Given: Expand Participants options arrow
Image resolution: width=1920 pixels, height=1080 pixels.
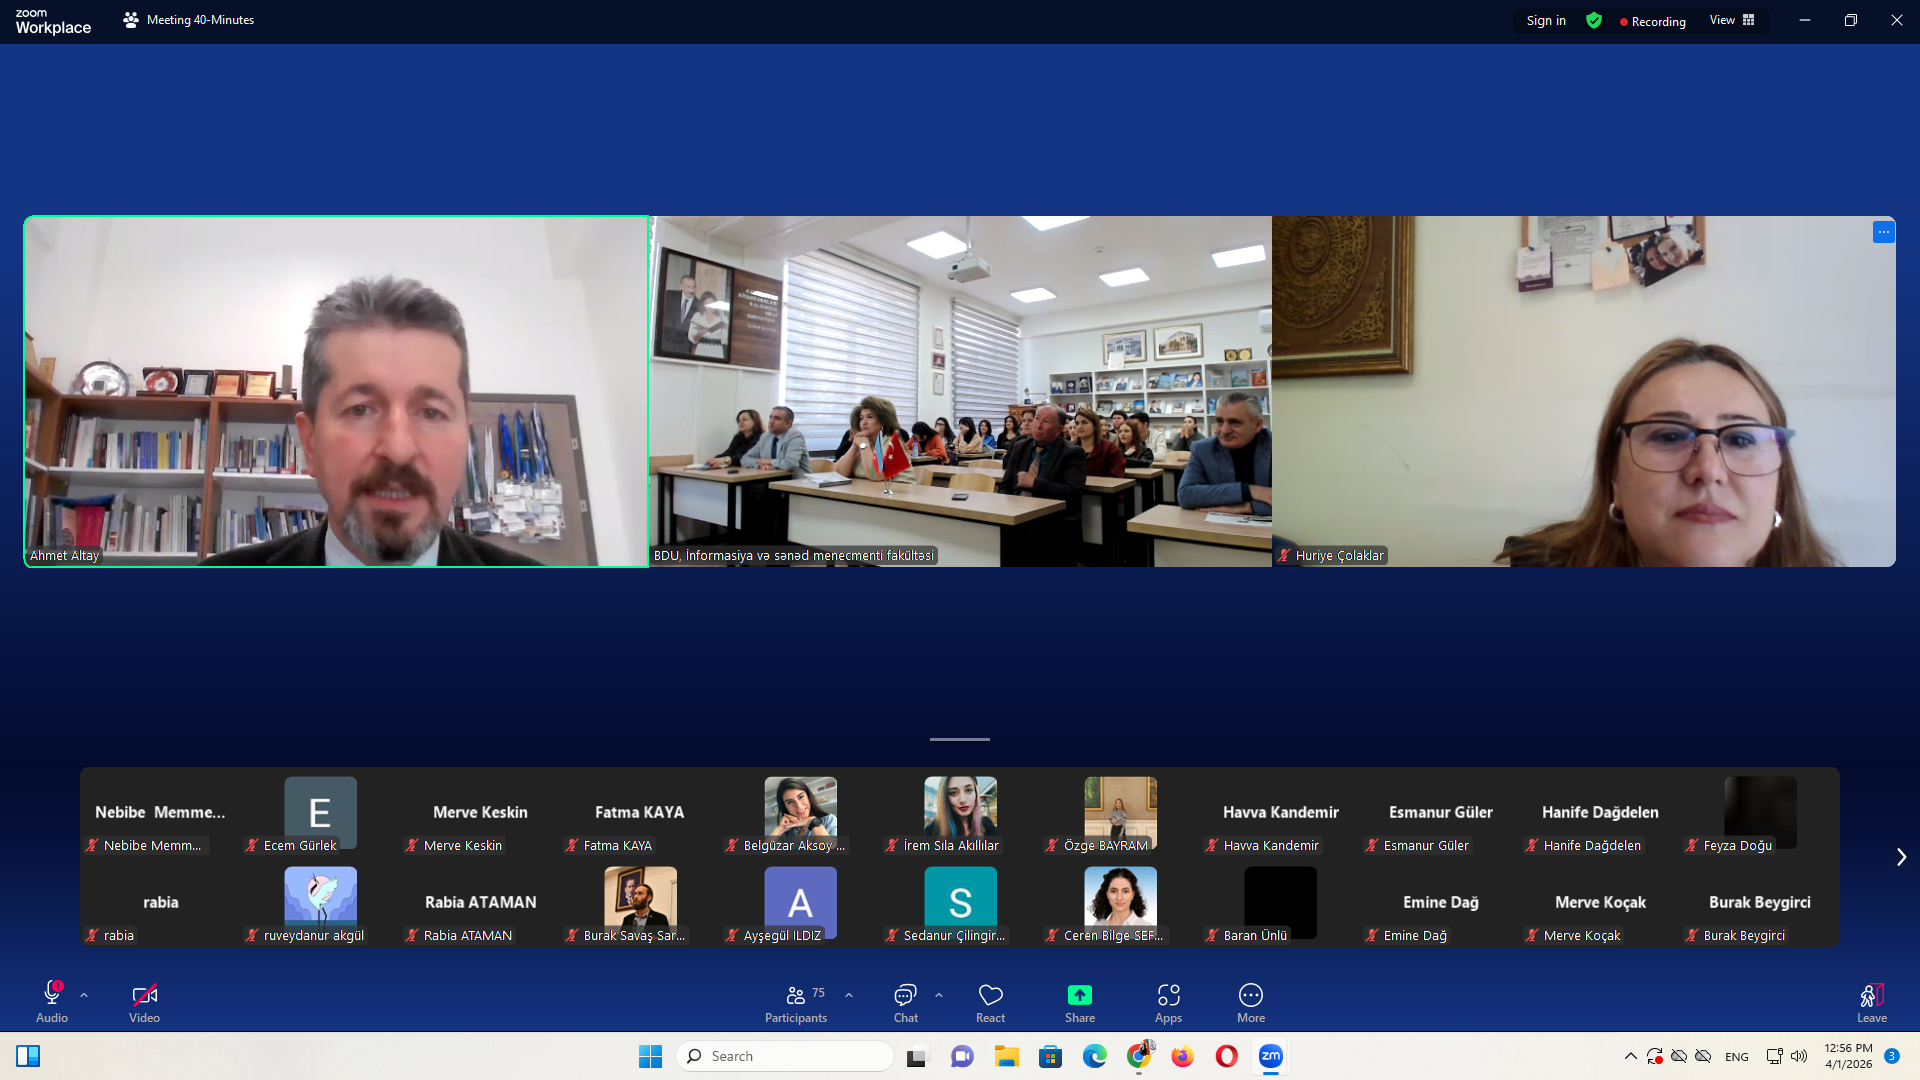Looking at the screenshot, I should 849,995.
